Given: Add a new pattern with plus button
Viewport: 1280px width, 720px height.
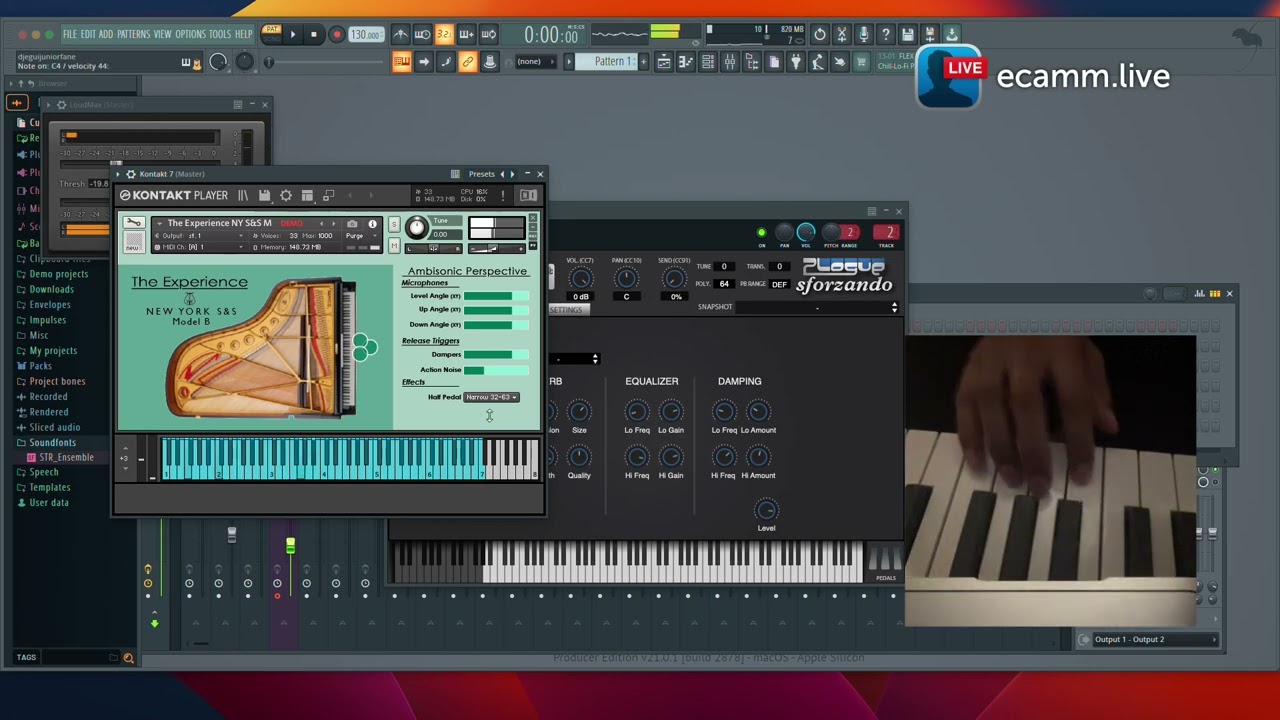Looking at the screenshot, I should pyautogui.click(x=643, y=61).
